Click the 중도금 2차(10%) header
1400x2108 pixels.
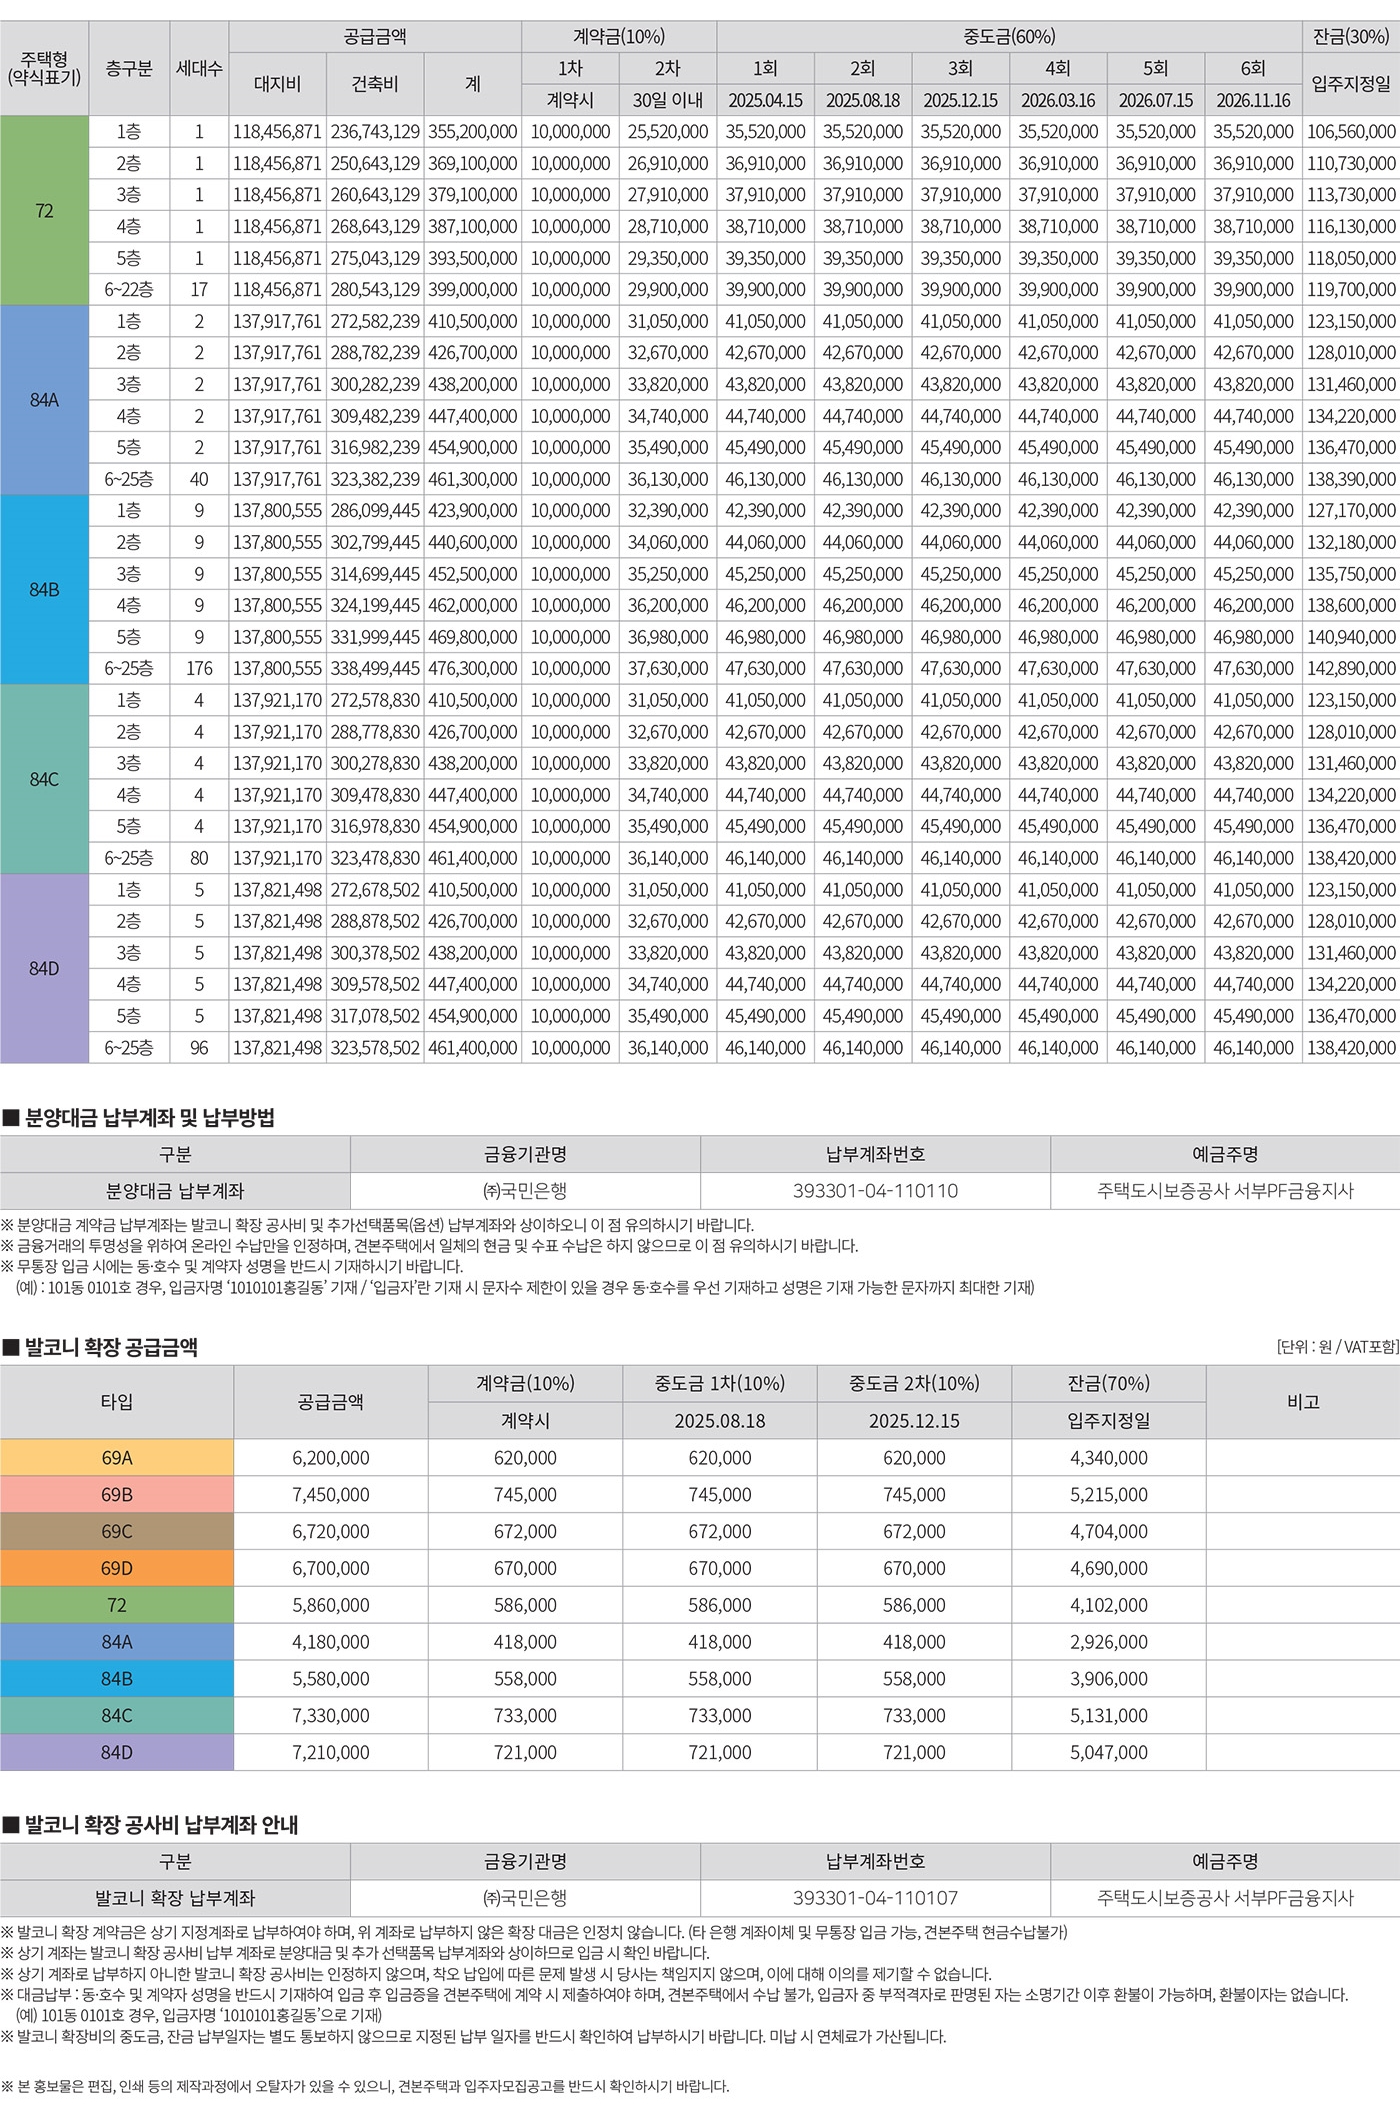click(914, 1383)
